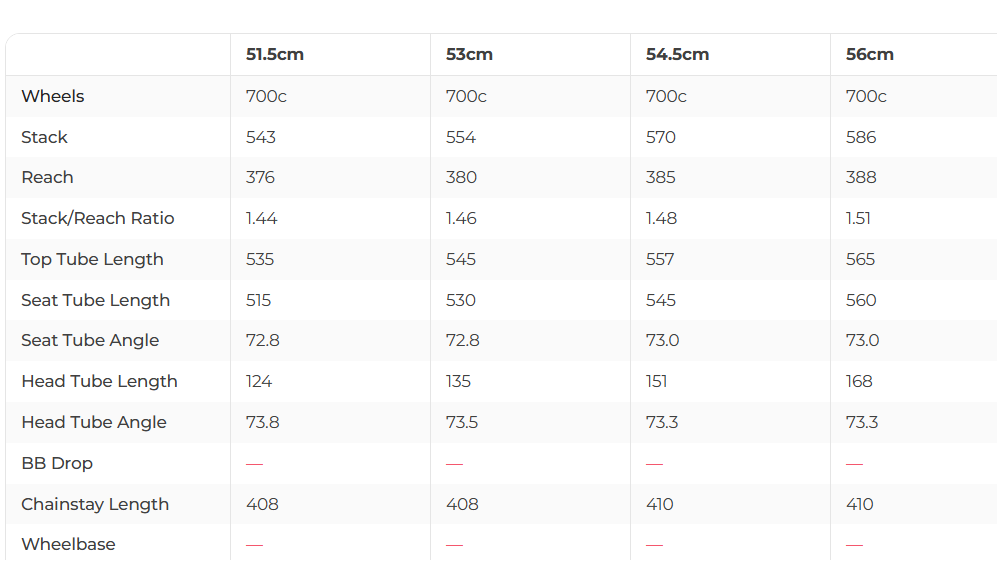The width and height of the screenshot is (997, 561).
Task: Click the BB Drop row label
Action: pos(57,464)
